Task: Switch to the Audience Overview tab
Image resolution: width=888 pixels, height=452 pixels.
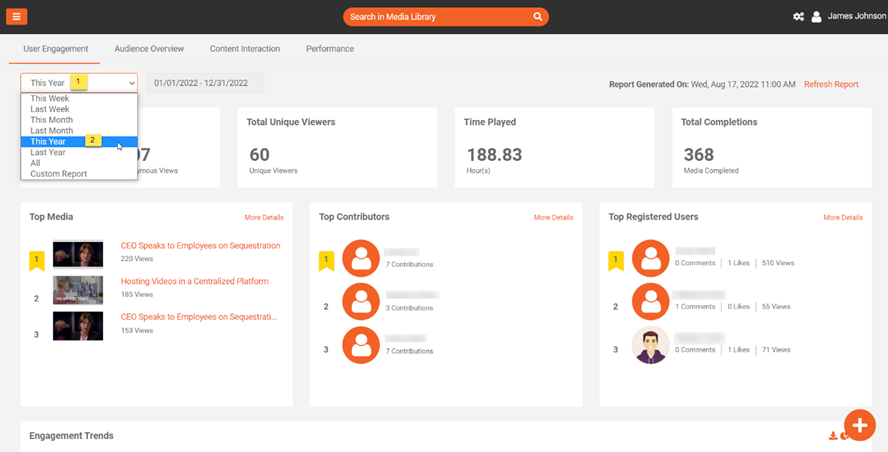Action: pyautogui.click(x=149, y=49)
